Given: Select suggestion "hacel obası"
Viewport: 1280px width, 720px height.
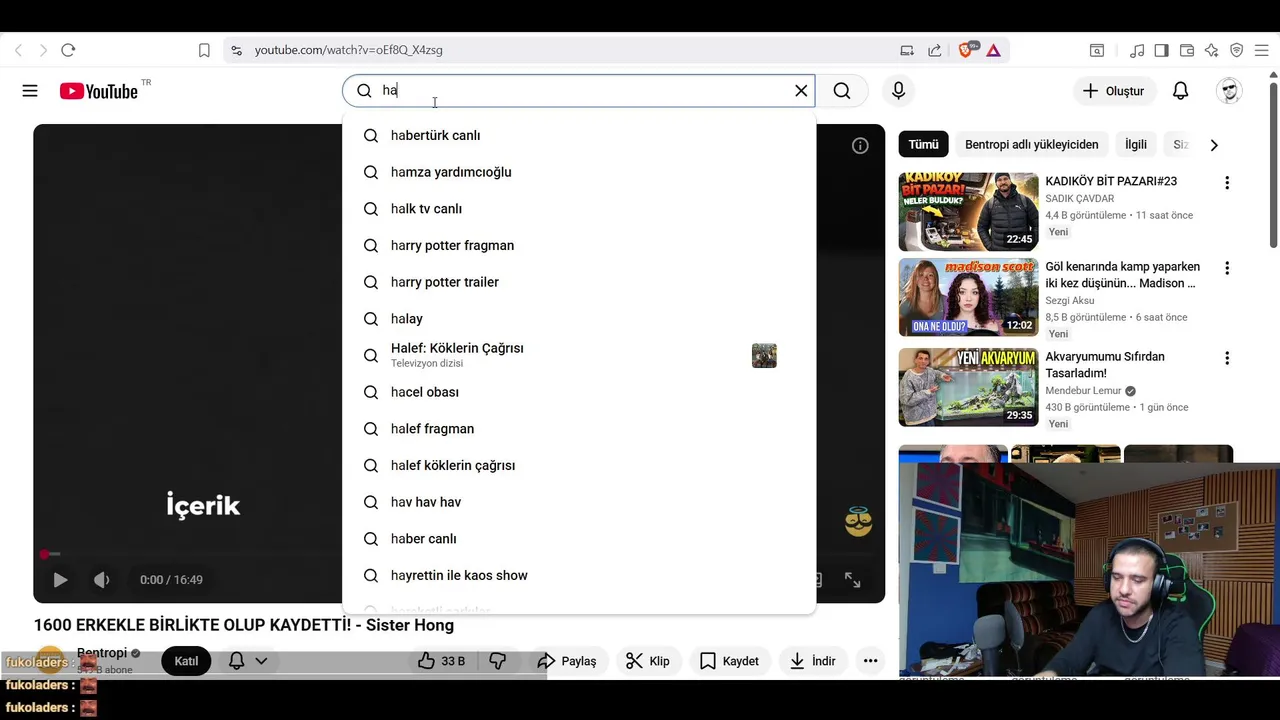Looking at the screenshot, I should (579, 392).
